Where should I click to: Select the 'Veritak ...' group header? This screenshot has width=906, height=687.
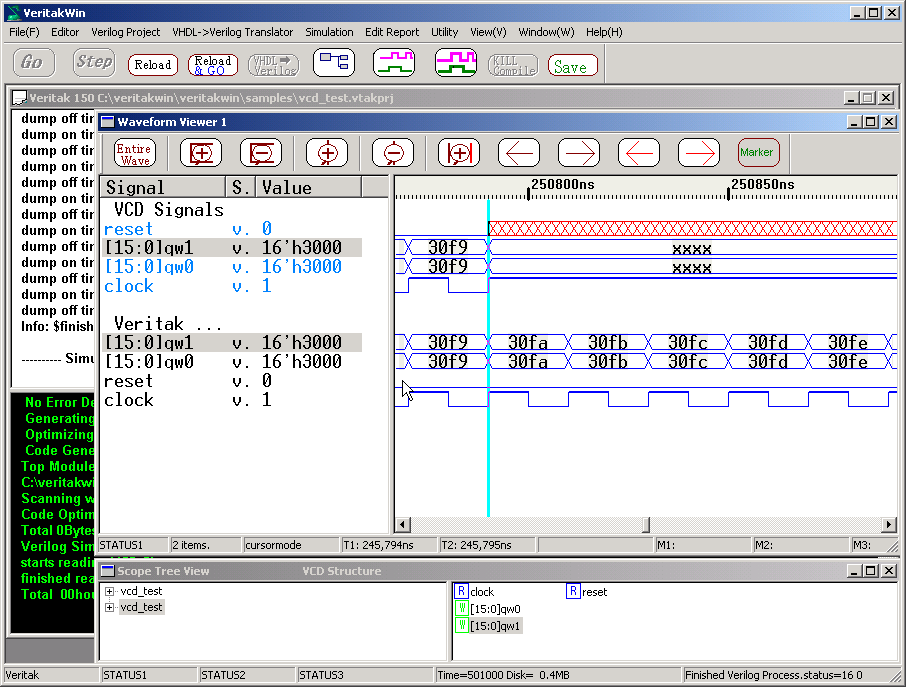pos(168,324)
